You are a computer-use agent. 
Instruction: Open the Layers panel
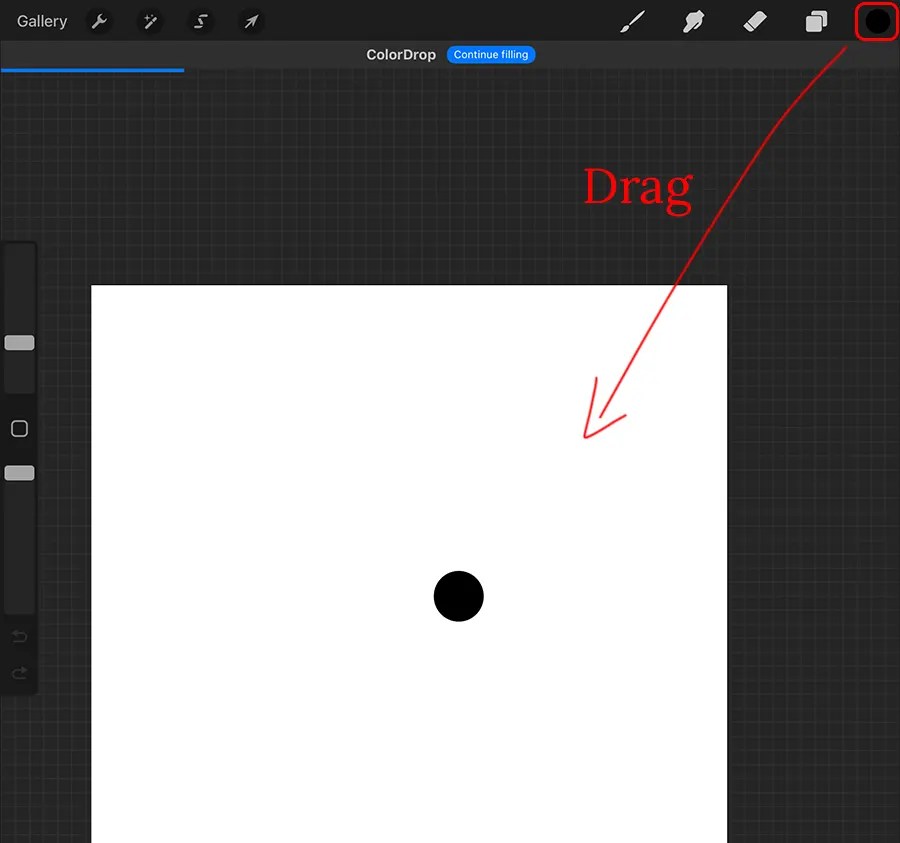(816, 21)
